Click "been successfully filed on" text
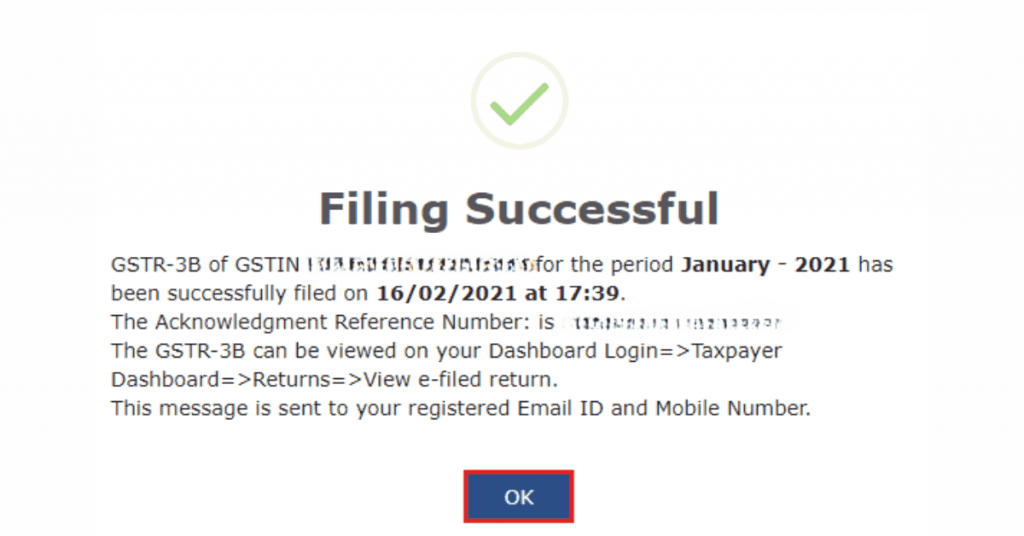Image resolution: width=1024 pixels, height=536 pixels. pos(240,294)
